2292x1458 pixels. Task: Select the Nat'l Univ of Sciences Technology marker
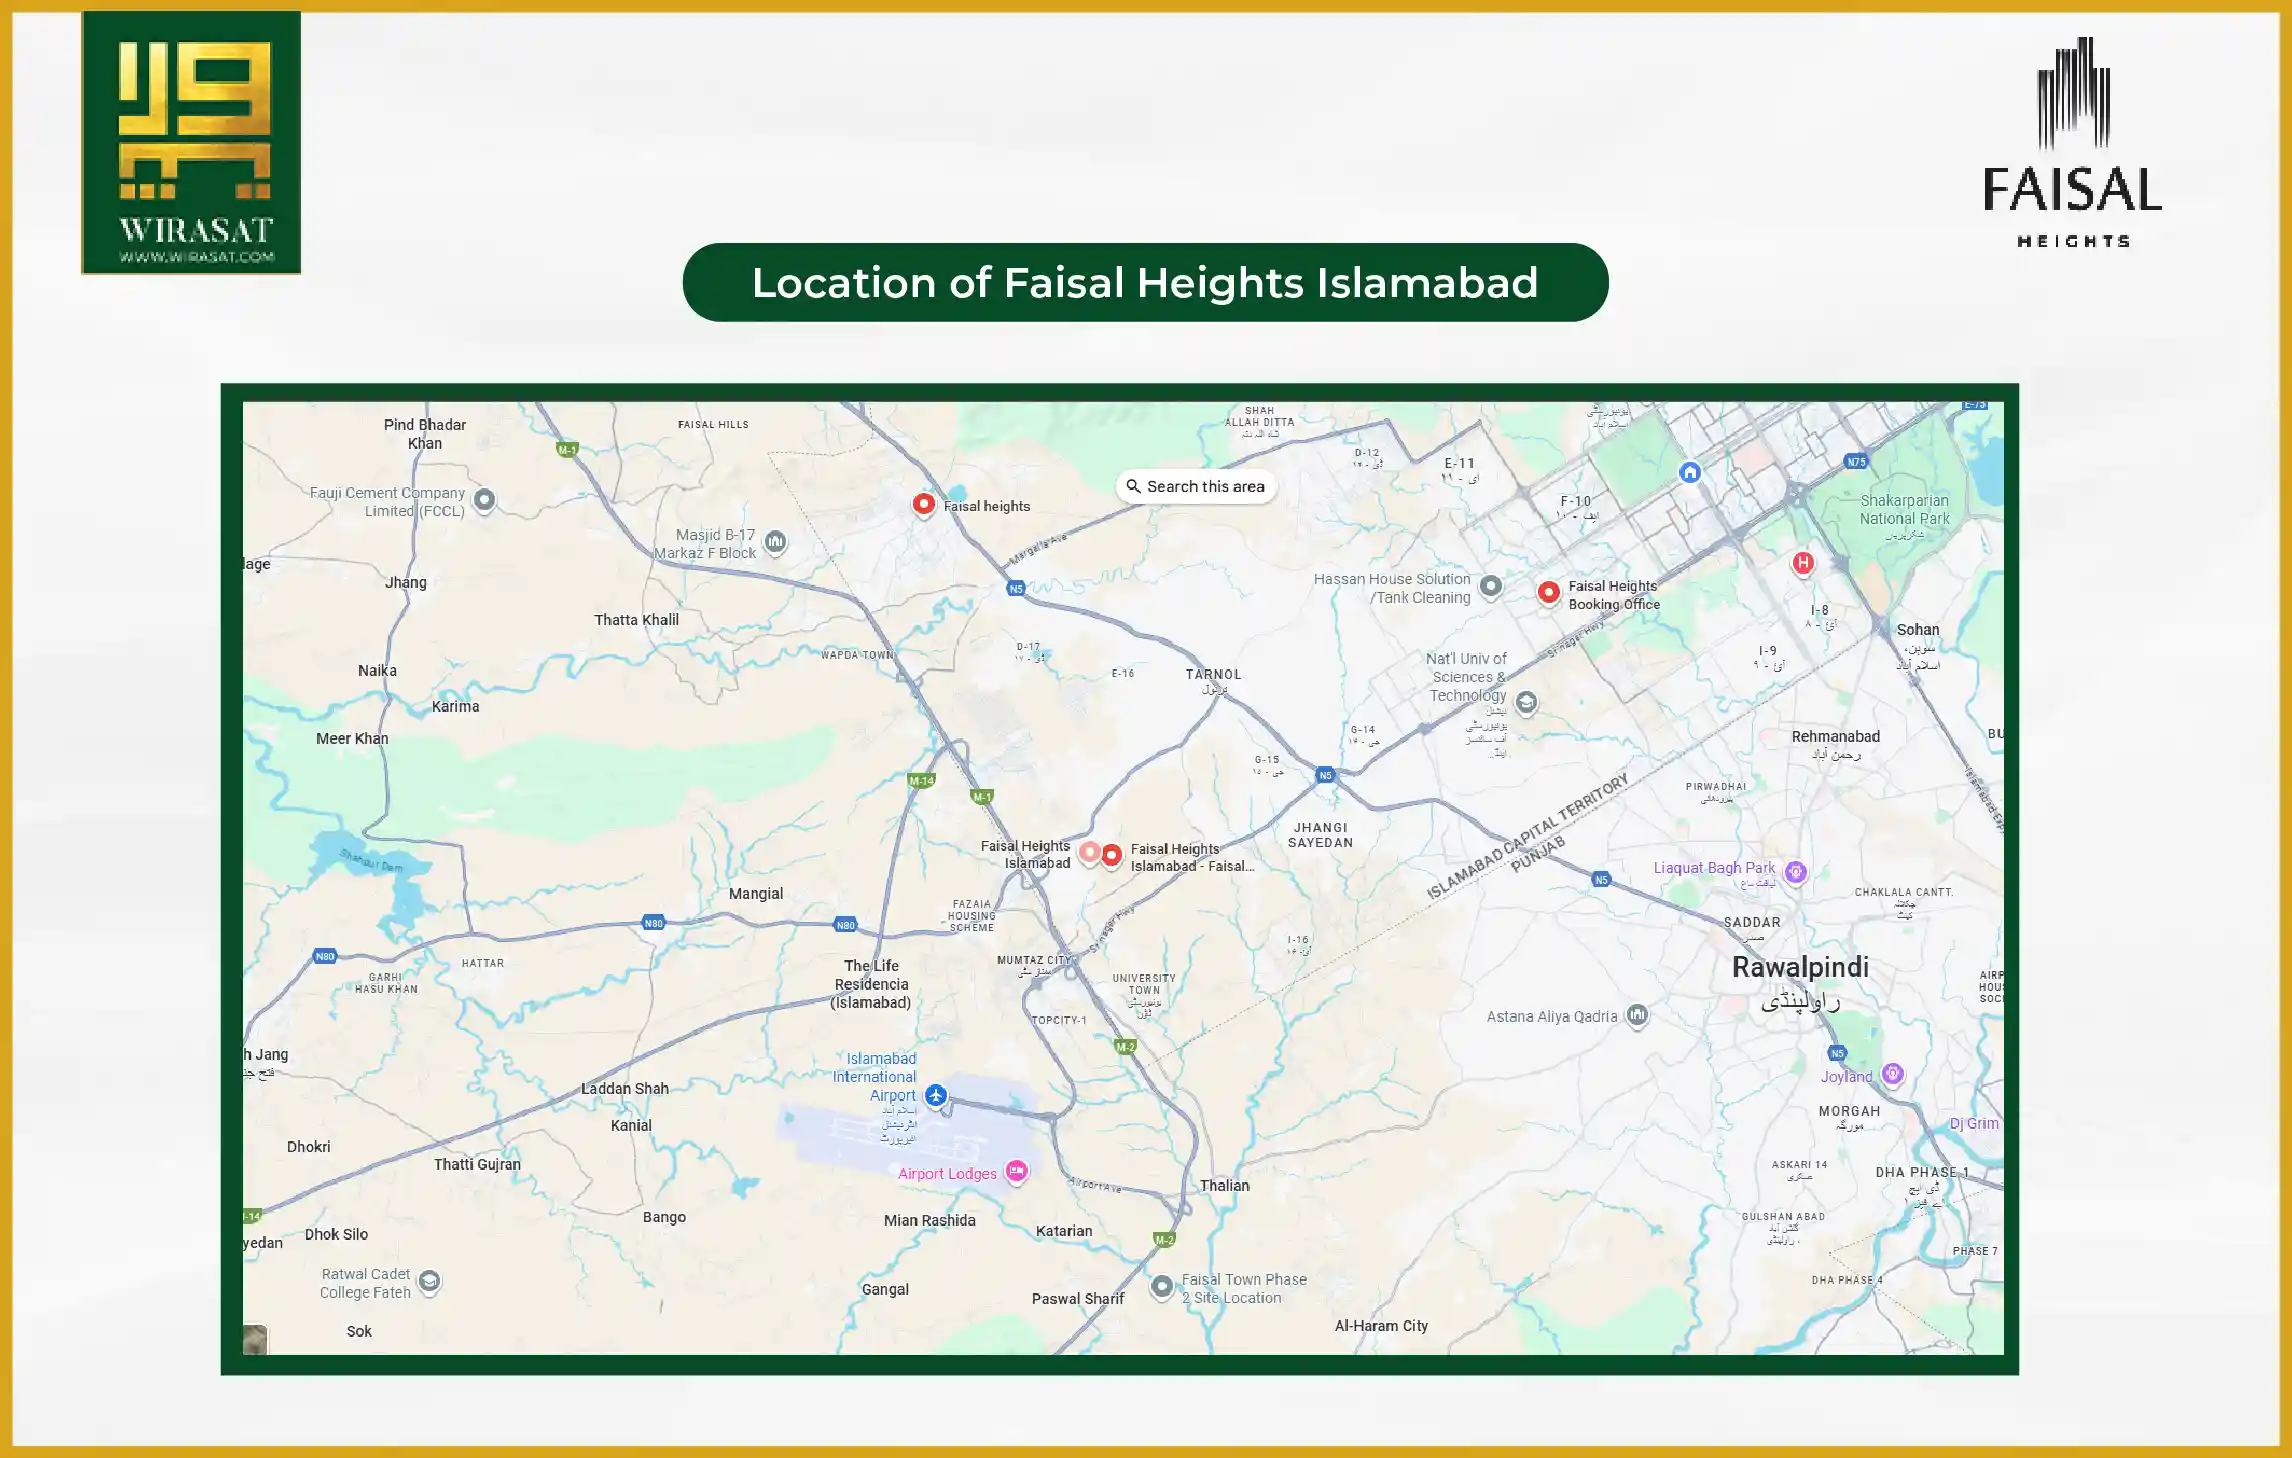(x=1525, y=703)
